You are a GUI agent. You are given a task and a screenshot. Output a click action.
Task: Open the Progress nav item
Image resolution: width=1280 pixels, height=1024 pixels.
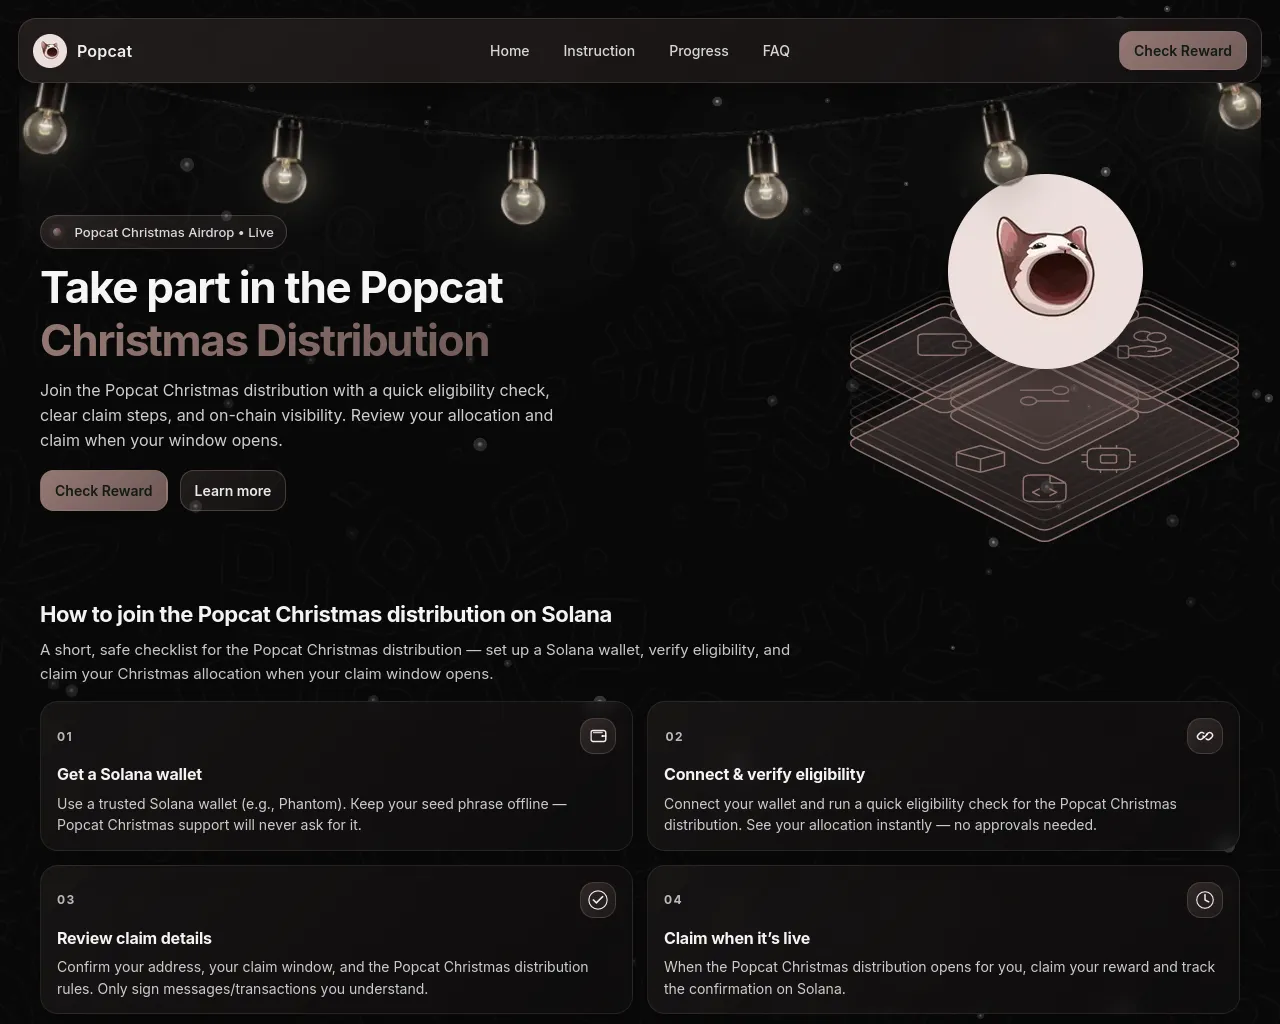pos(699,51)
